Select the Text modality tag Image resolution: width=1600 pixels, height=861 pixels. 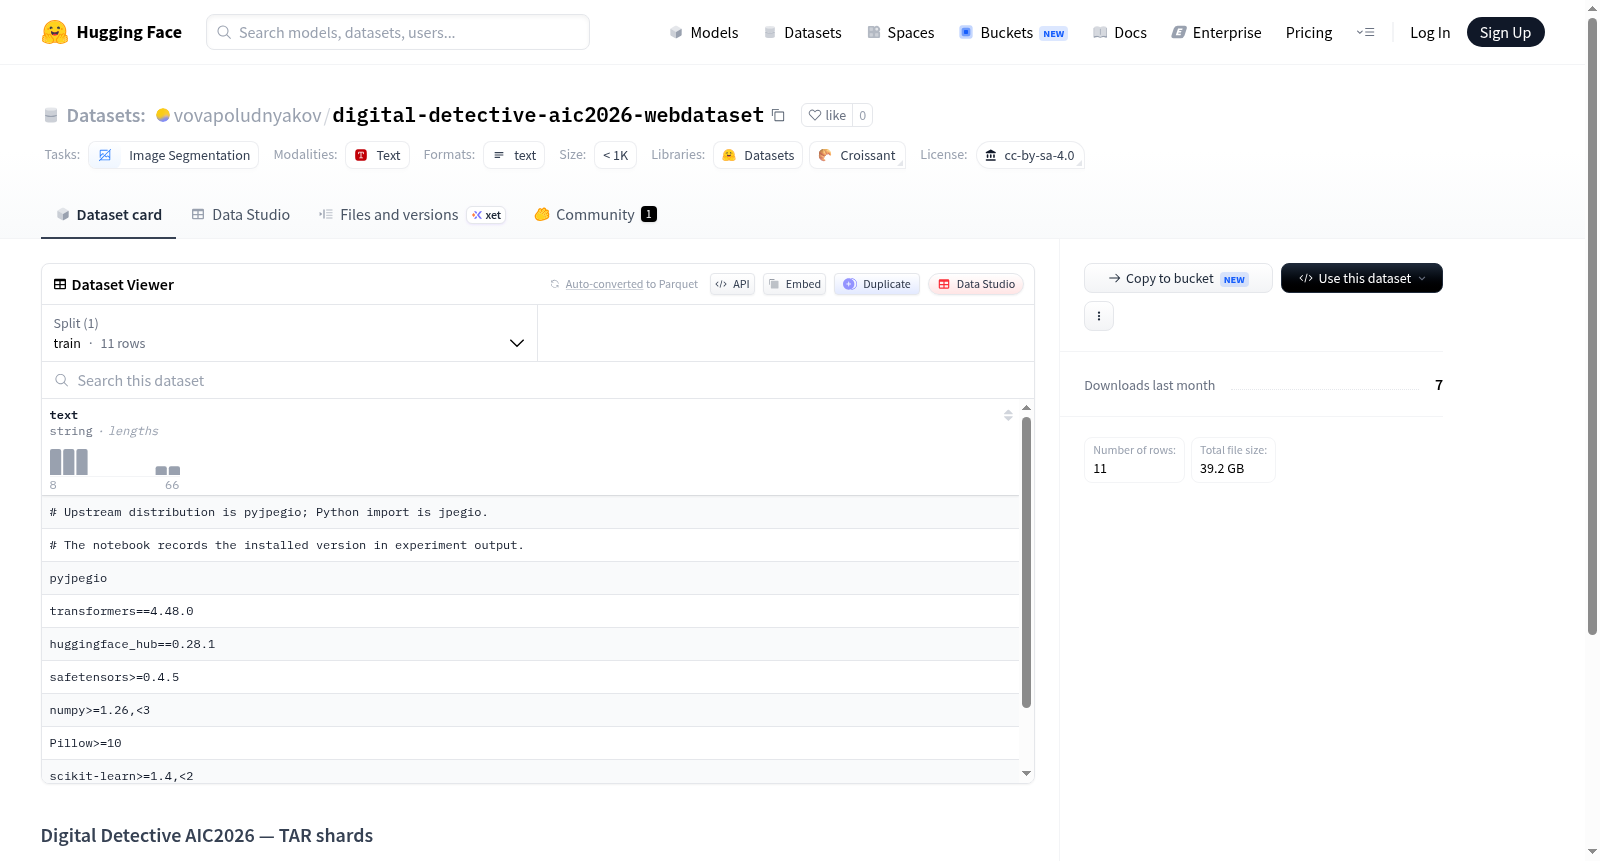click(377, 155)
